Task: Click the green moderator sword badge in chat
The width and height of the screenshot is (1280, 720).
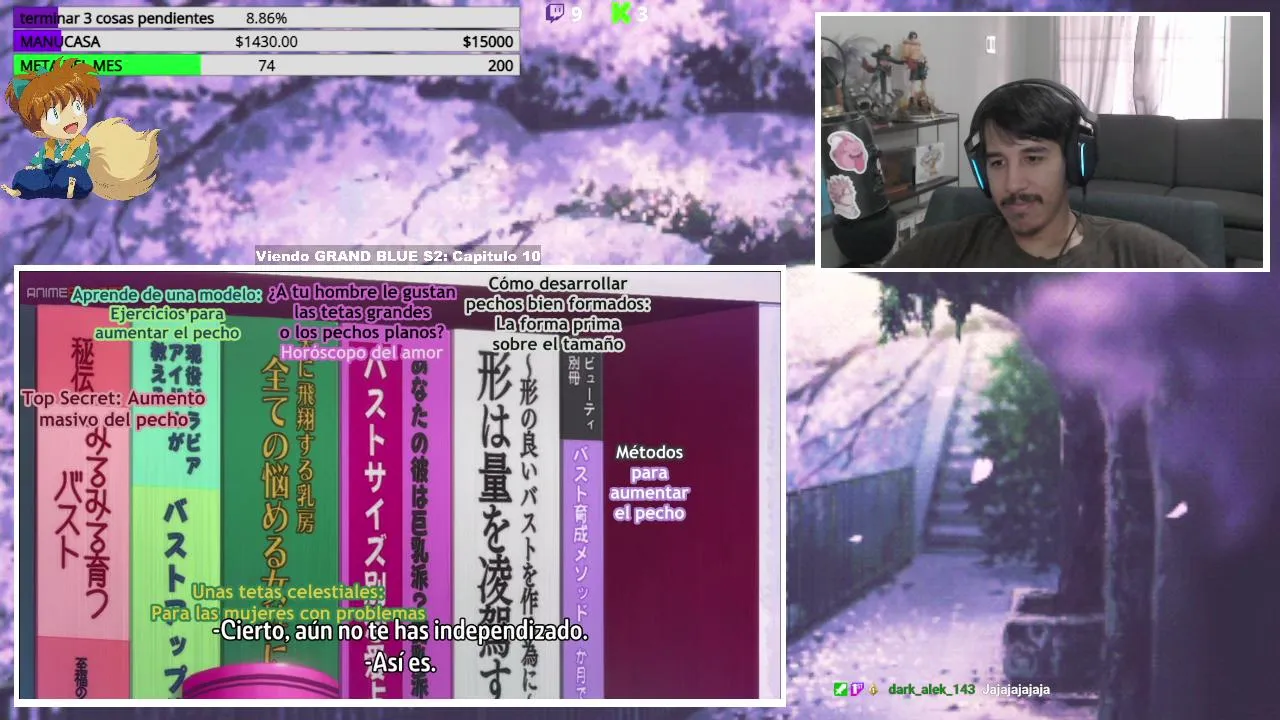Action: [x=840, y=689]
